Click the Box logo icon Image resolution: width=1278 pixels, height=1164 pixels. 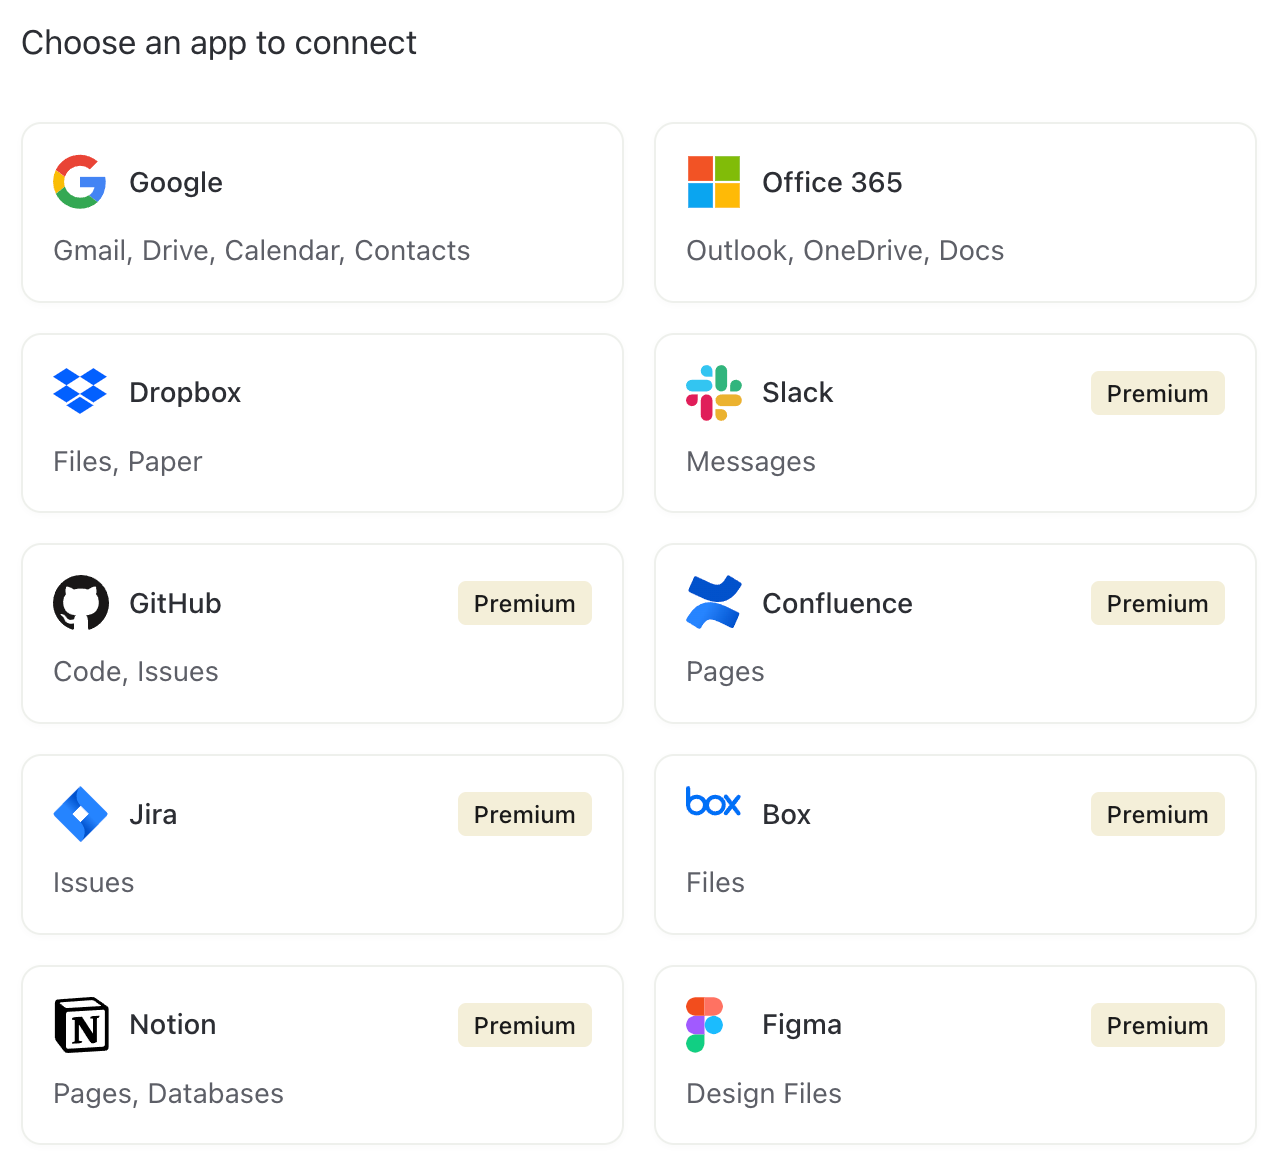[x=713, y=803]
